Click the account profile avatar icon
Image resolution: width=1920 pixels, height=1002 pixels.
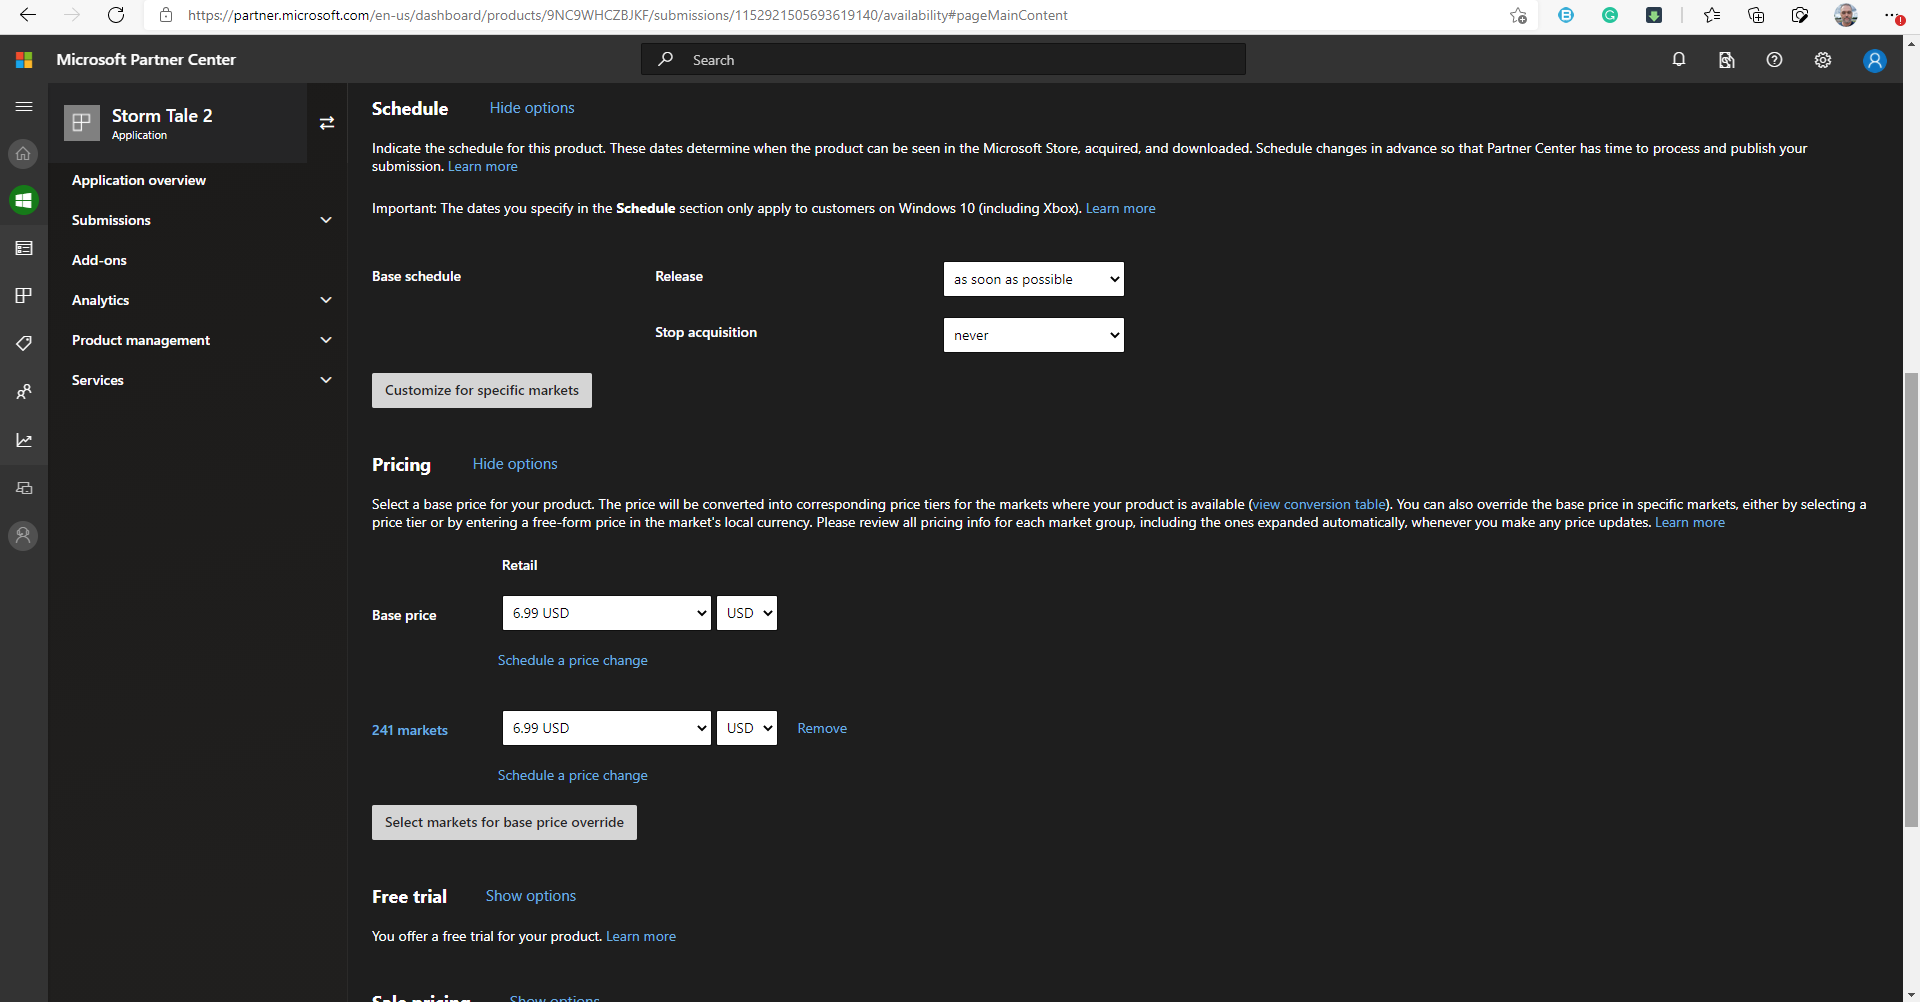pyautogui.click(x=1873, y=59)
